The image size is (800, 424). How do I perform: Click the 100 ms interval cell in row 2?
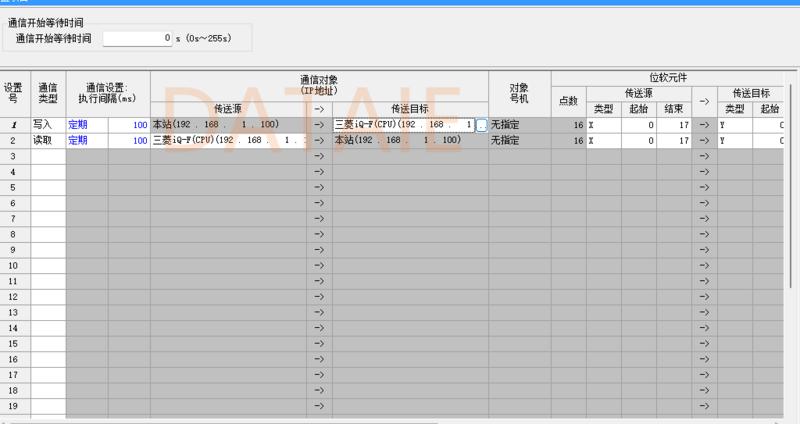pyautogui.click(x=129, y=140)
